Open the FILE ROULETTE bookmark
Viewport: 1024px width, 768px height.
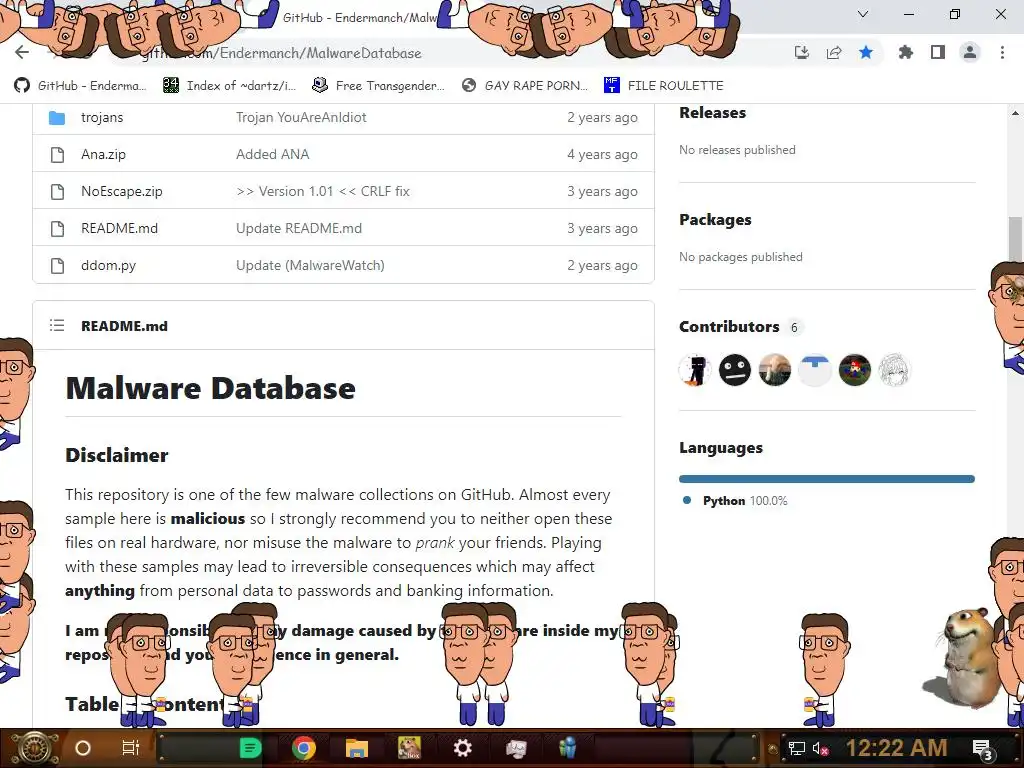664,86
